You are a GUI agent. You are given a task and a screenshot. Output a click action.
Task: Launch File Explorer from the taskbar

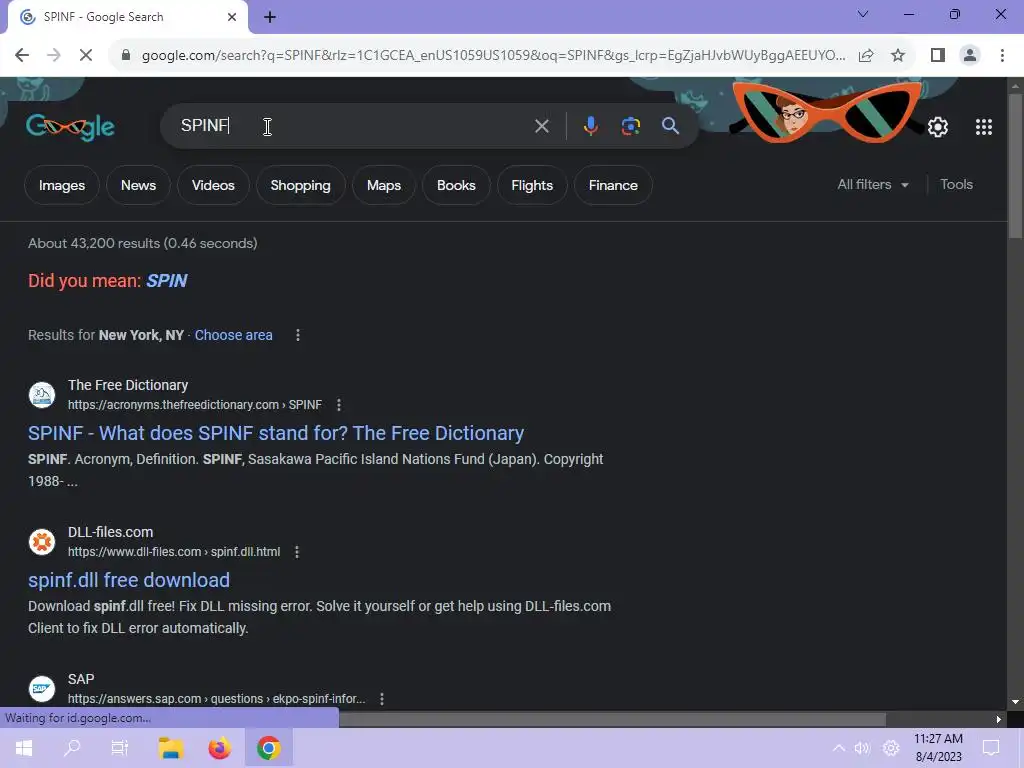(170, 748)
